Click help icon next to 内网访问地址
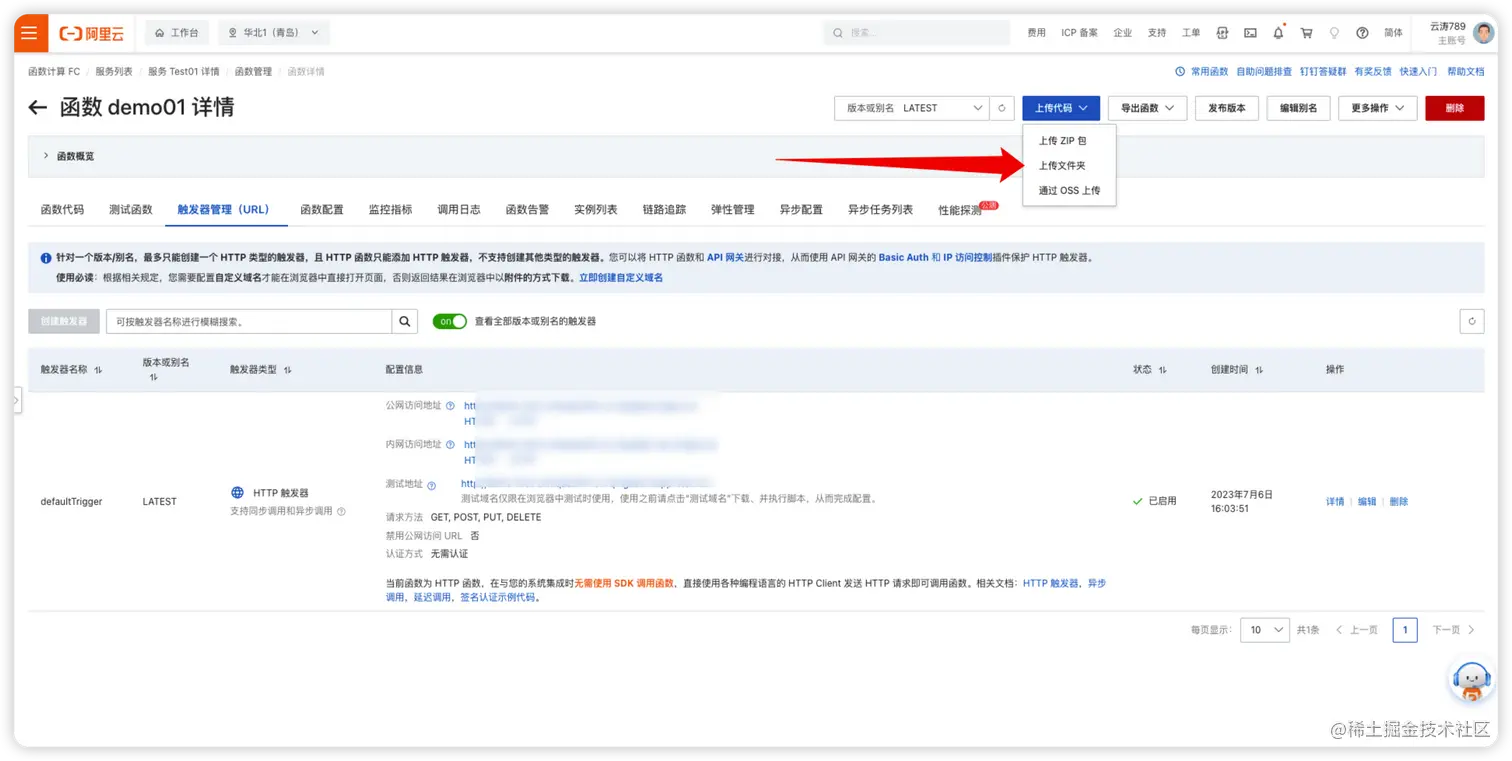The height and width of the screenshot is (761, 1512). coord(450,444)
